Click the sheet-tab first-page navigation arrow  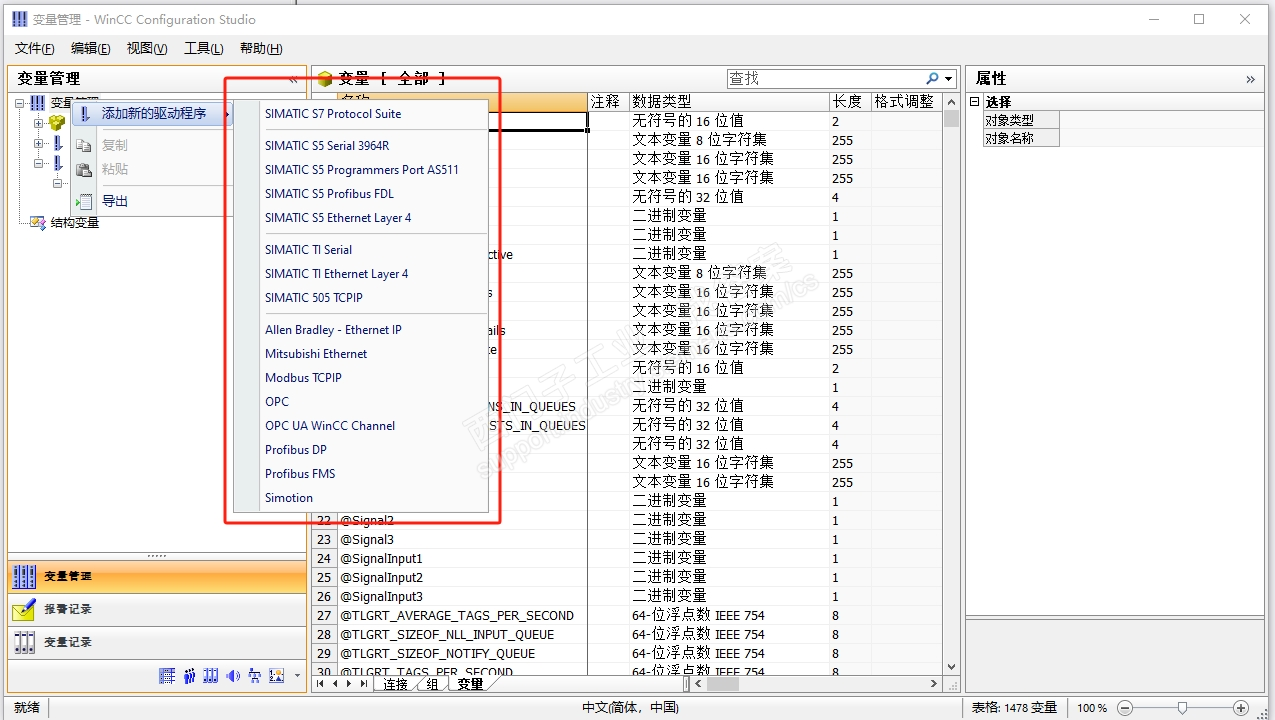point(321,684)
